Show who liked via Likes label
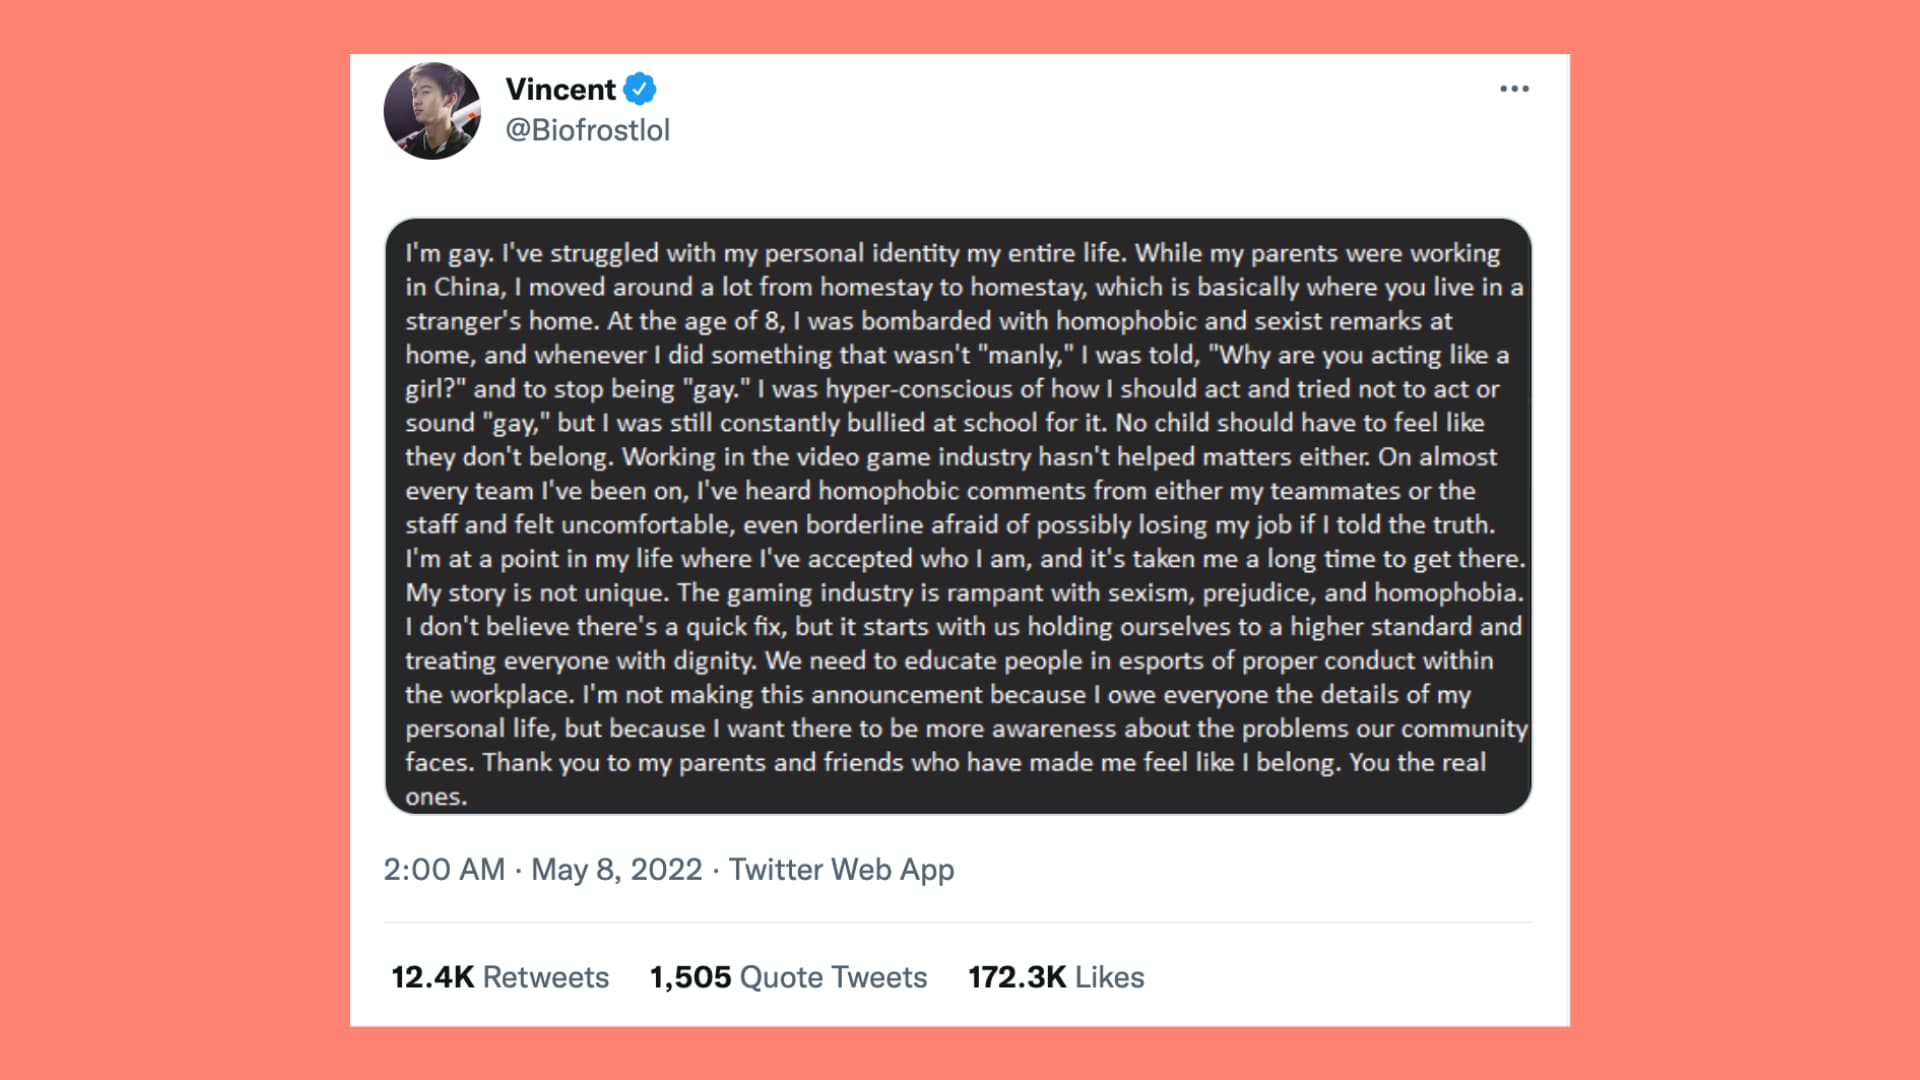 pyautogui.click(x=1110, y=977)
